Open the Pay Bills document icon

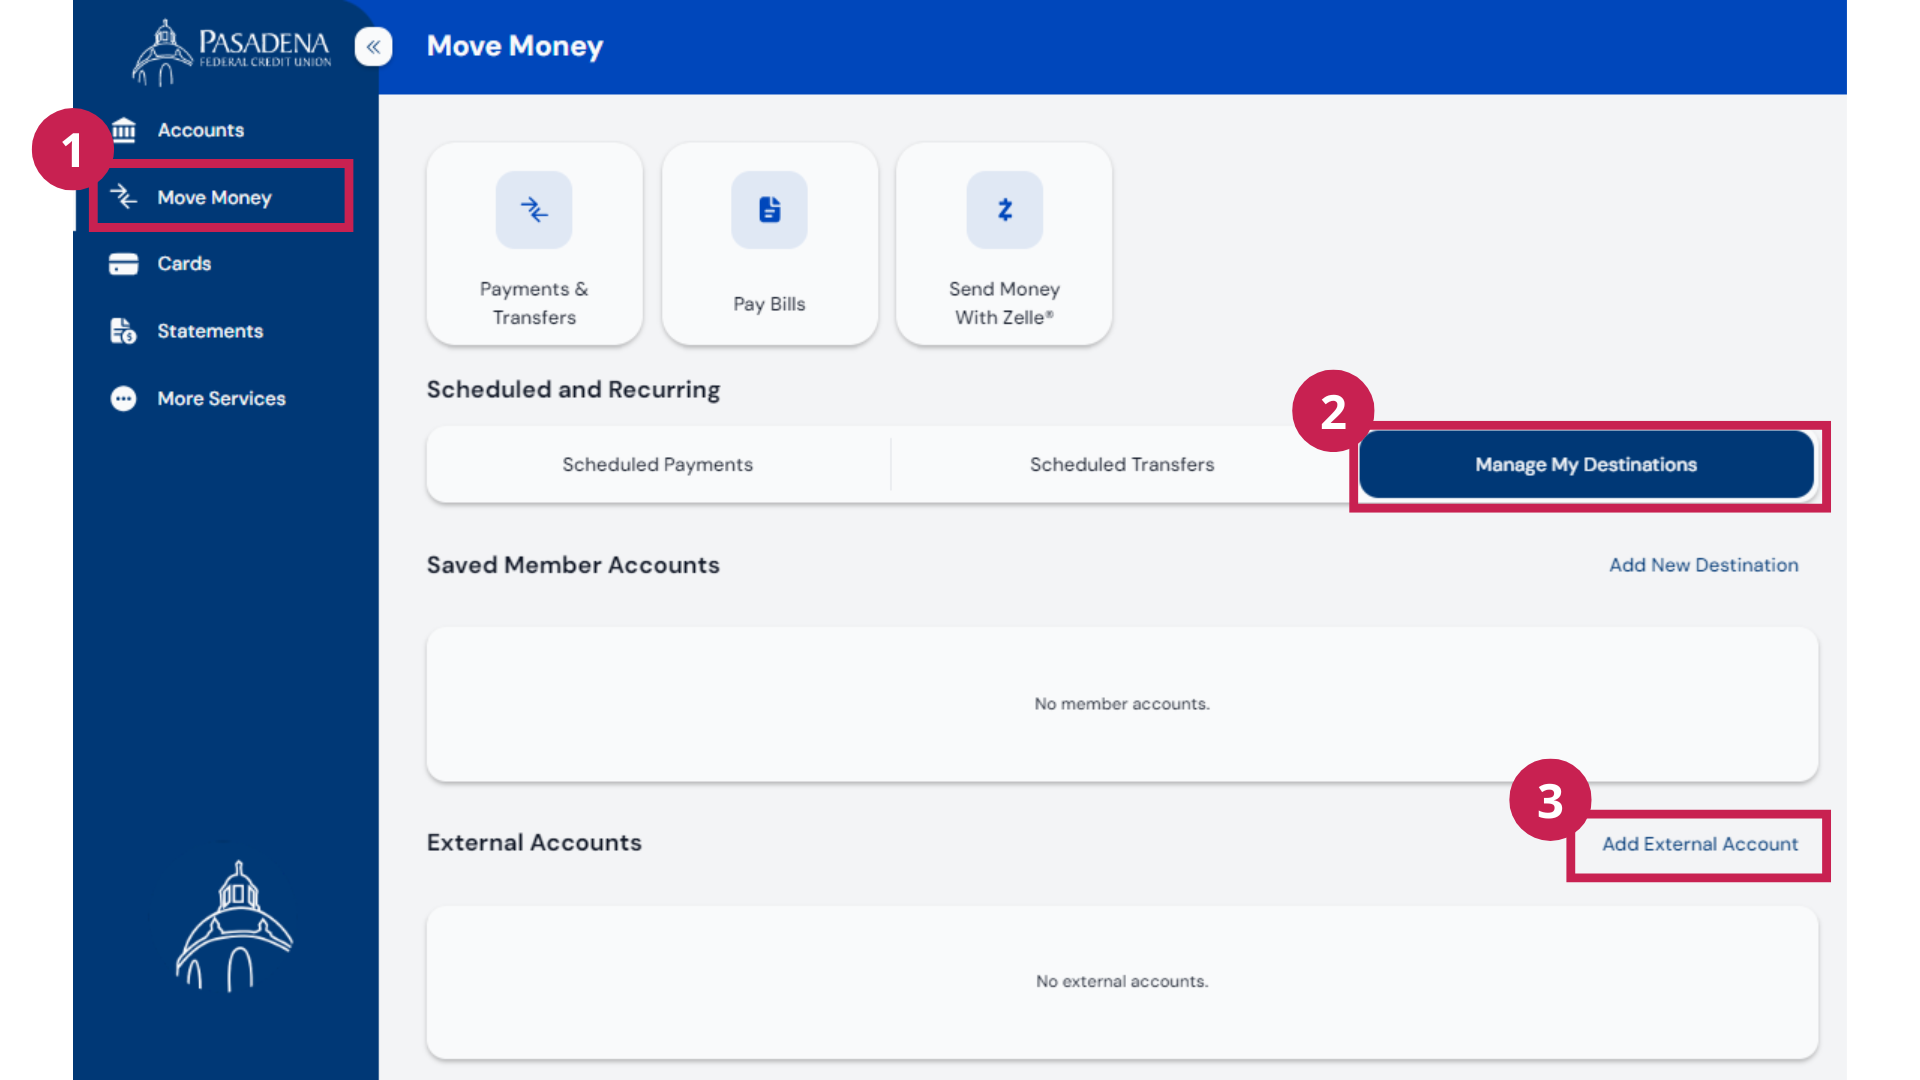pos(769,210)
